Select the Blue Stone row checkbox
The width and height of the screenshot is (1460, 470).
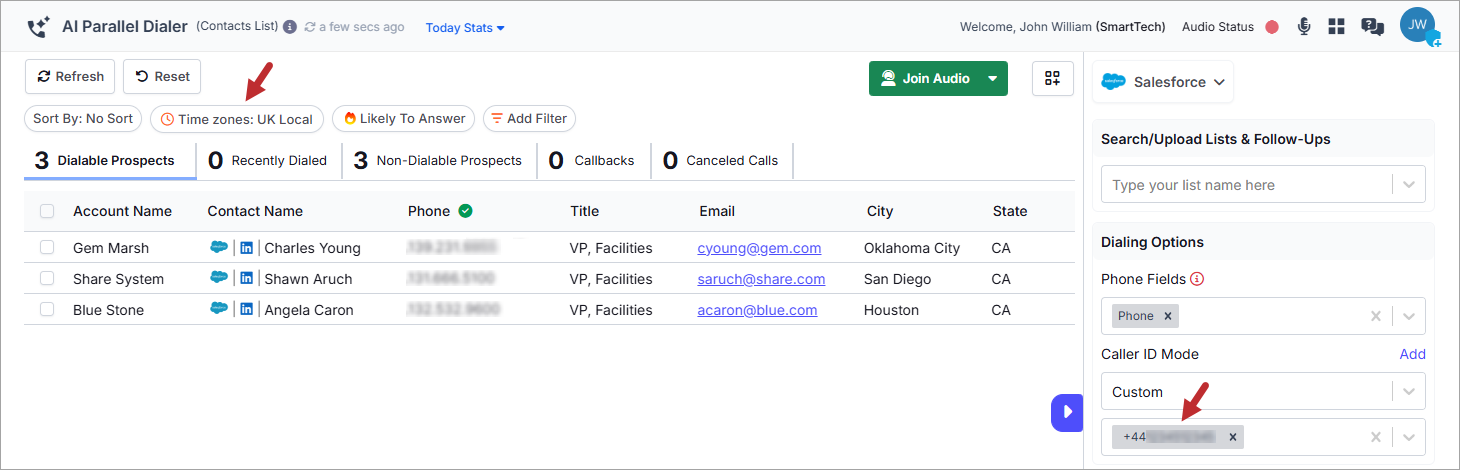tap(47, 309)
